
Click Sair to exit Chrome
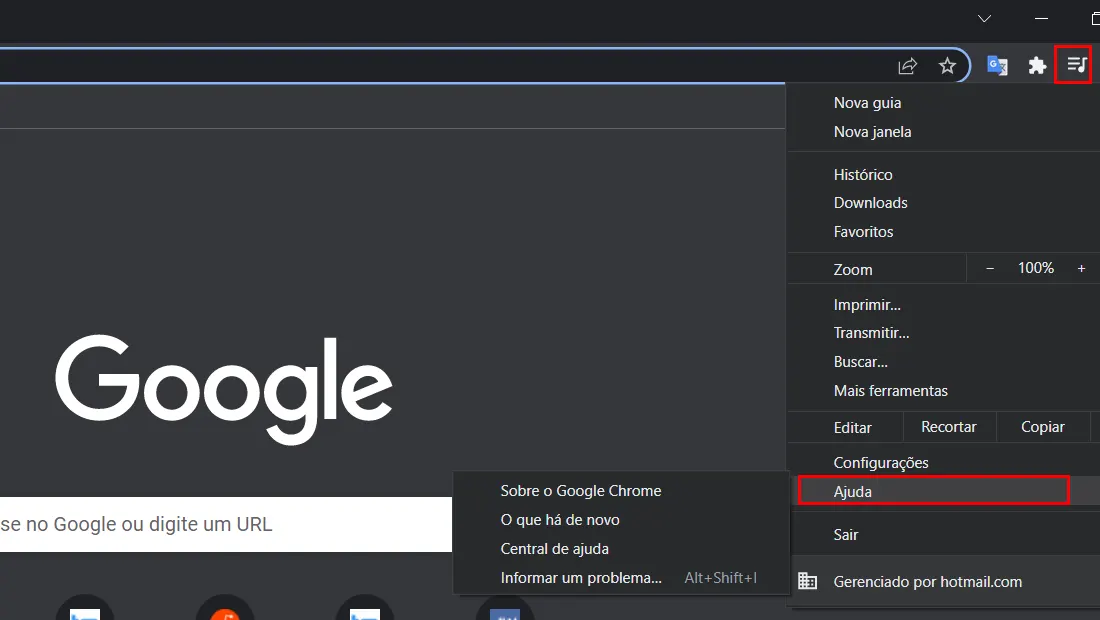[944, 534]
